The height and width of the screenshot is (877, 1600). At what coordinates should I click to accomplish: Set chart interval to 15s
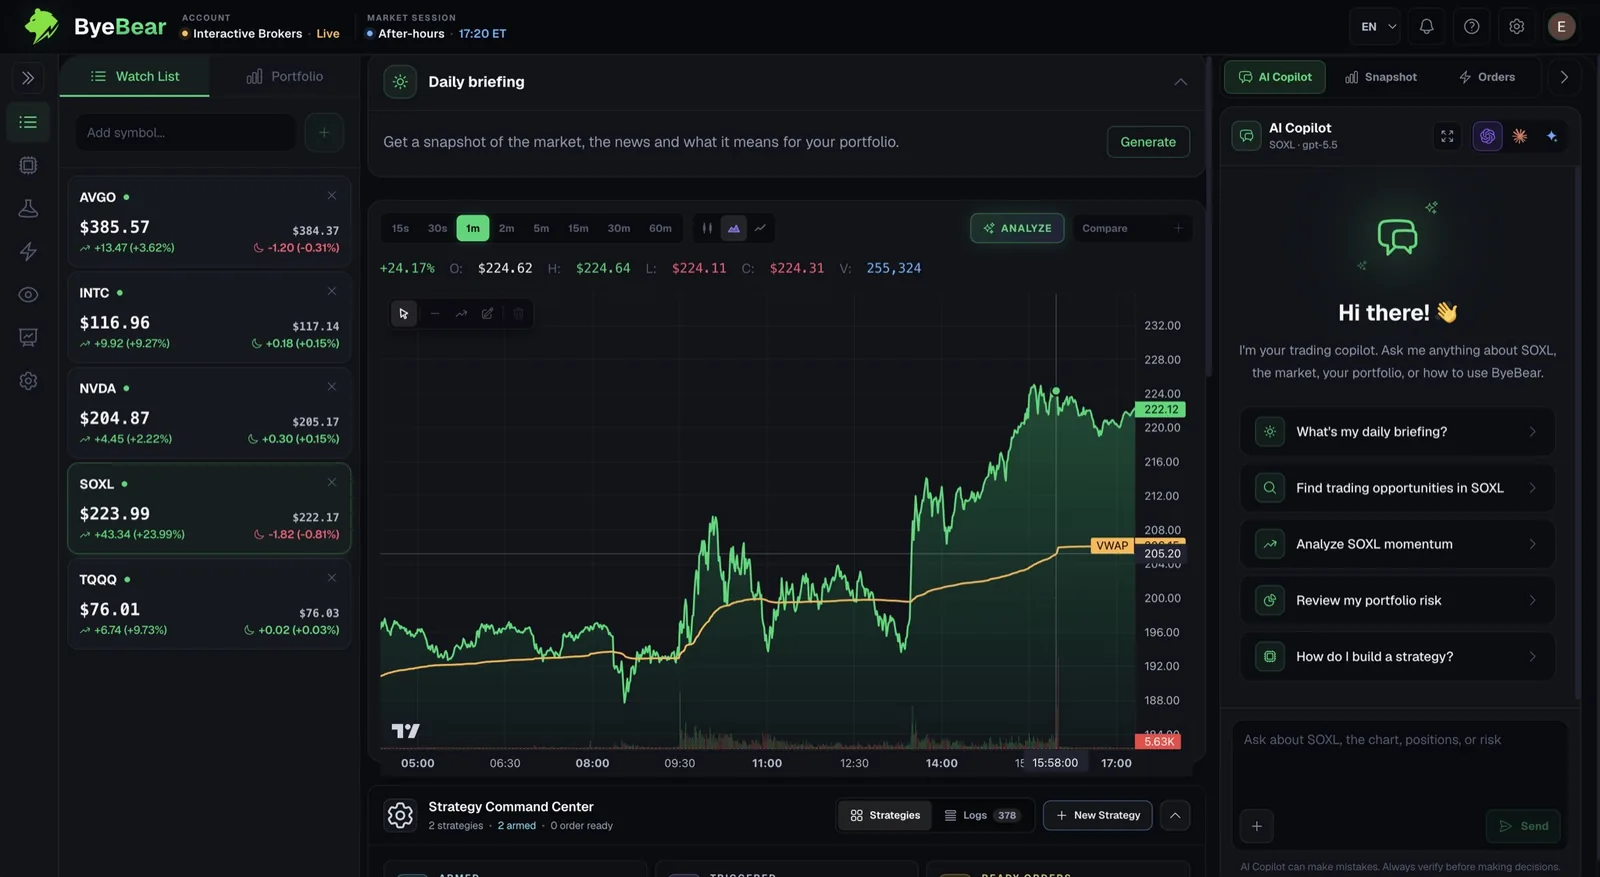(x=400, y=228)
